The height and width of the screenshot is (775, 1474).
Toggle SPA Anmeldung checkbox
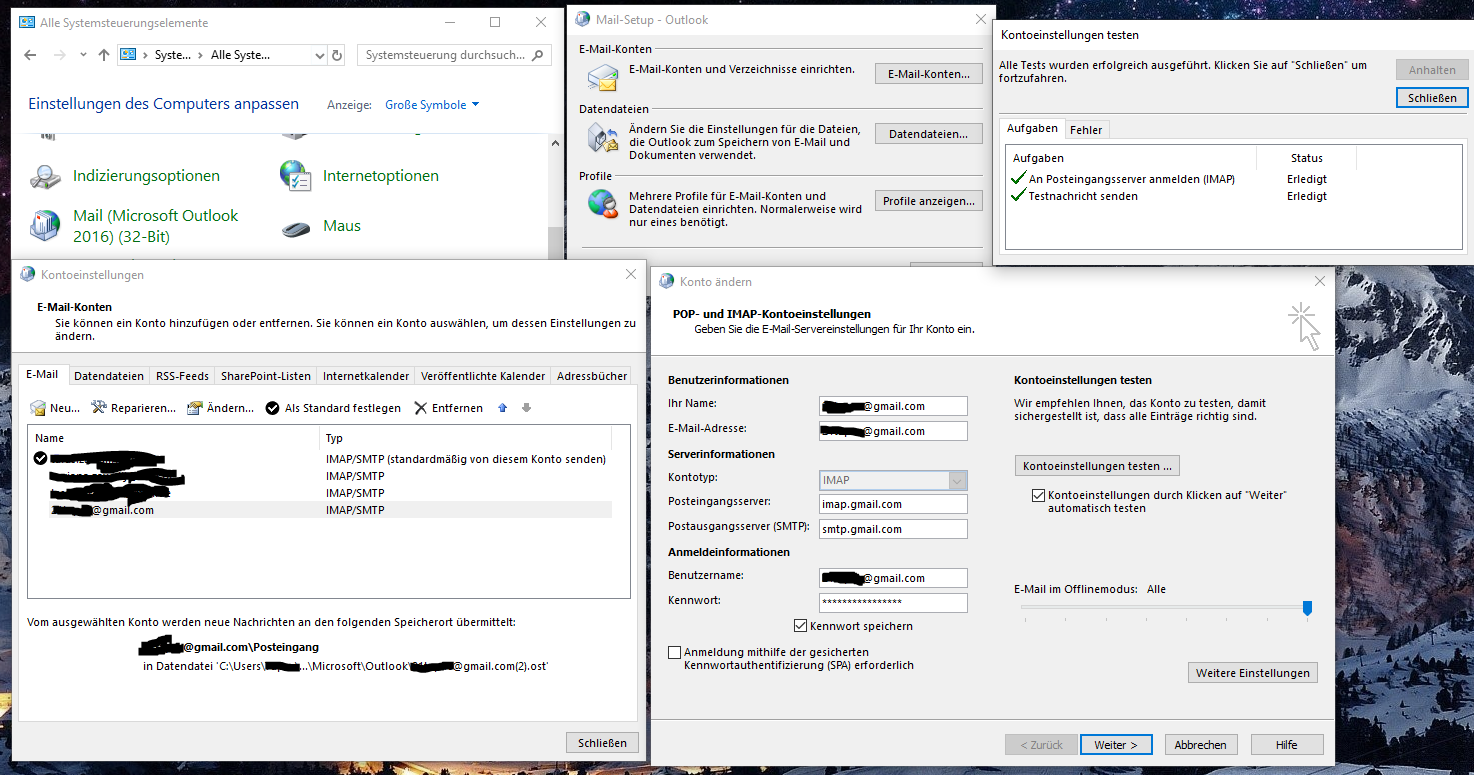point(674,652)
